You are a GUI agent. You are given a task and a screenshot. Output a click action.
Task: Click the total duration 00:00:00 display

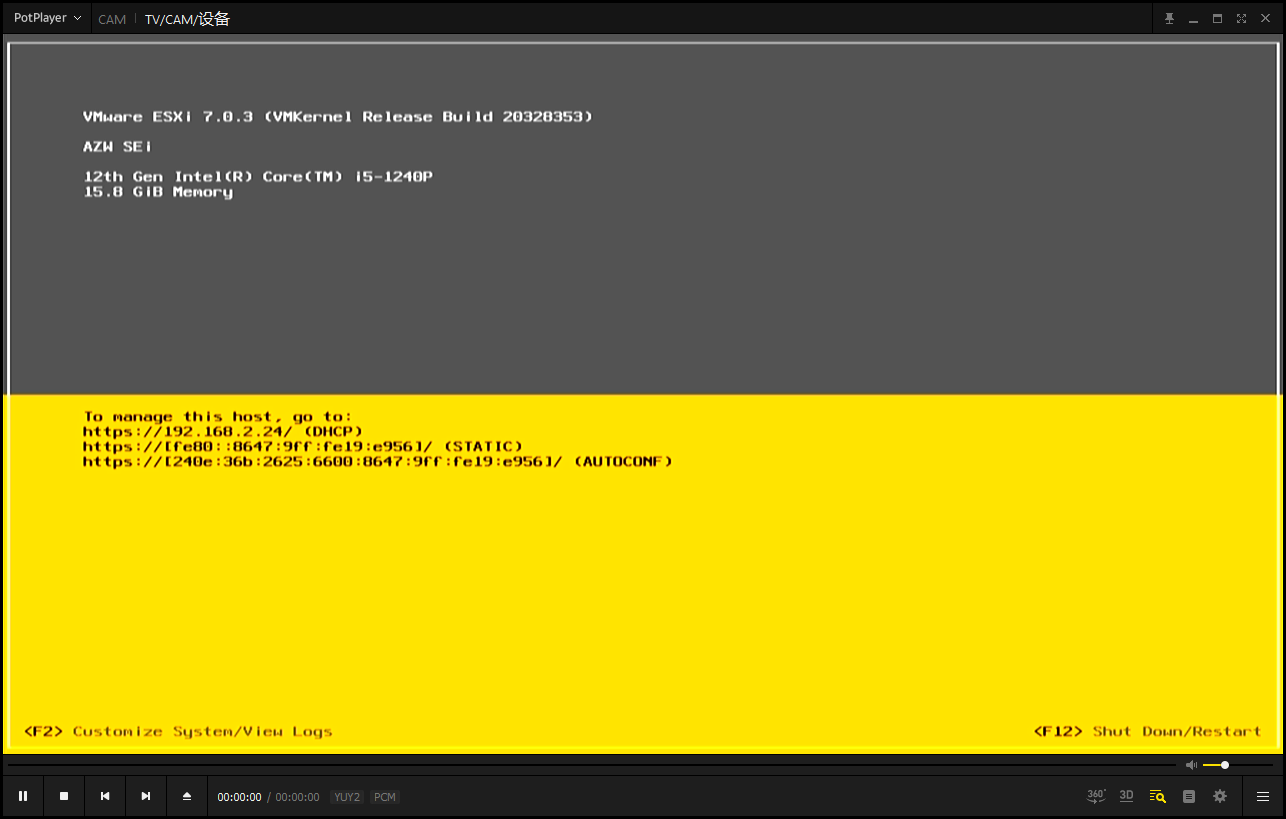pos(297,797)
